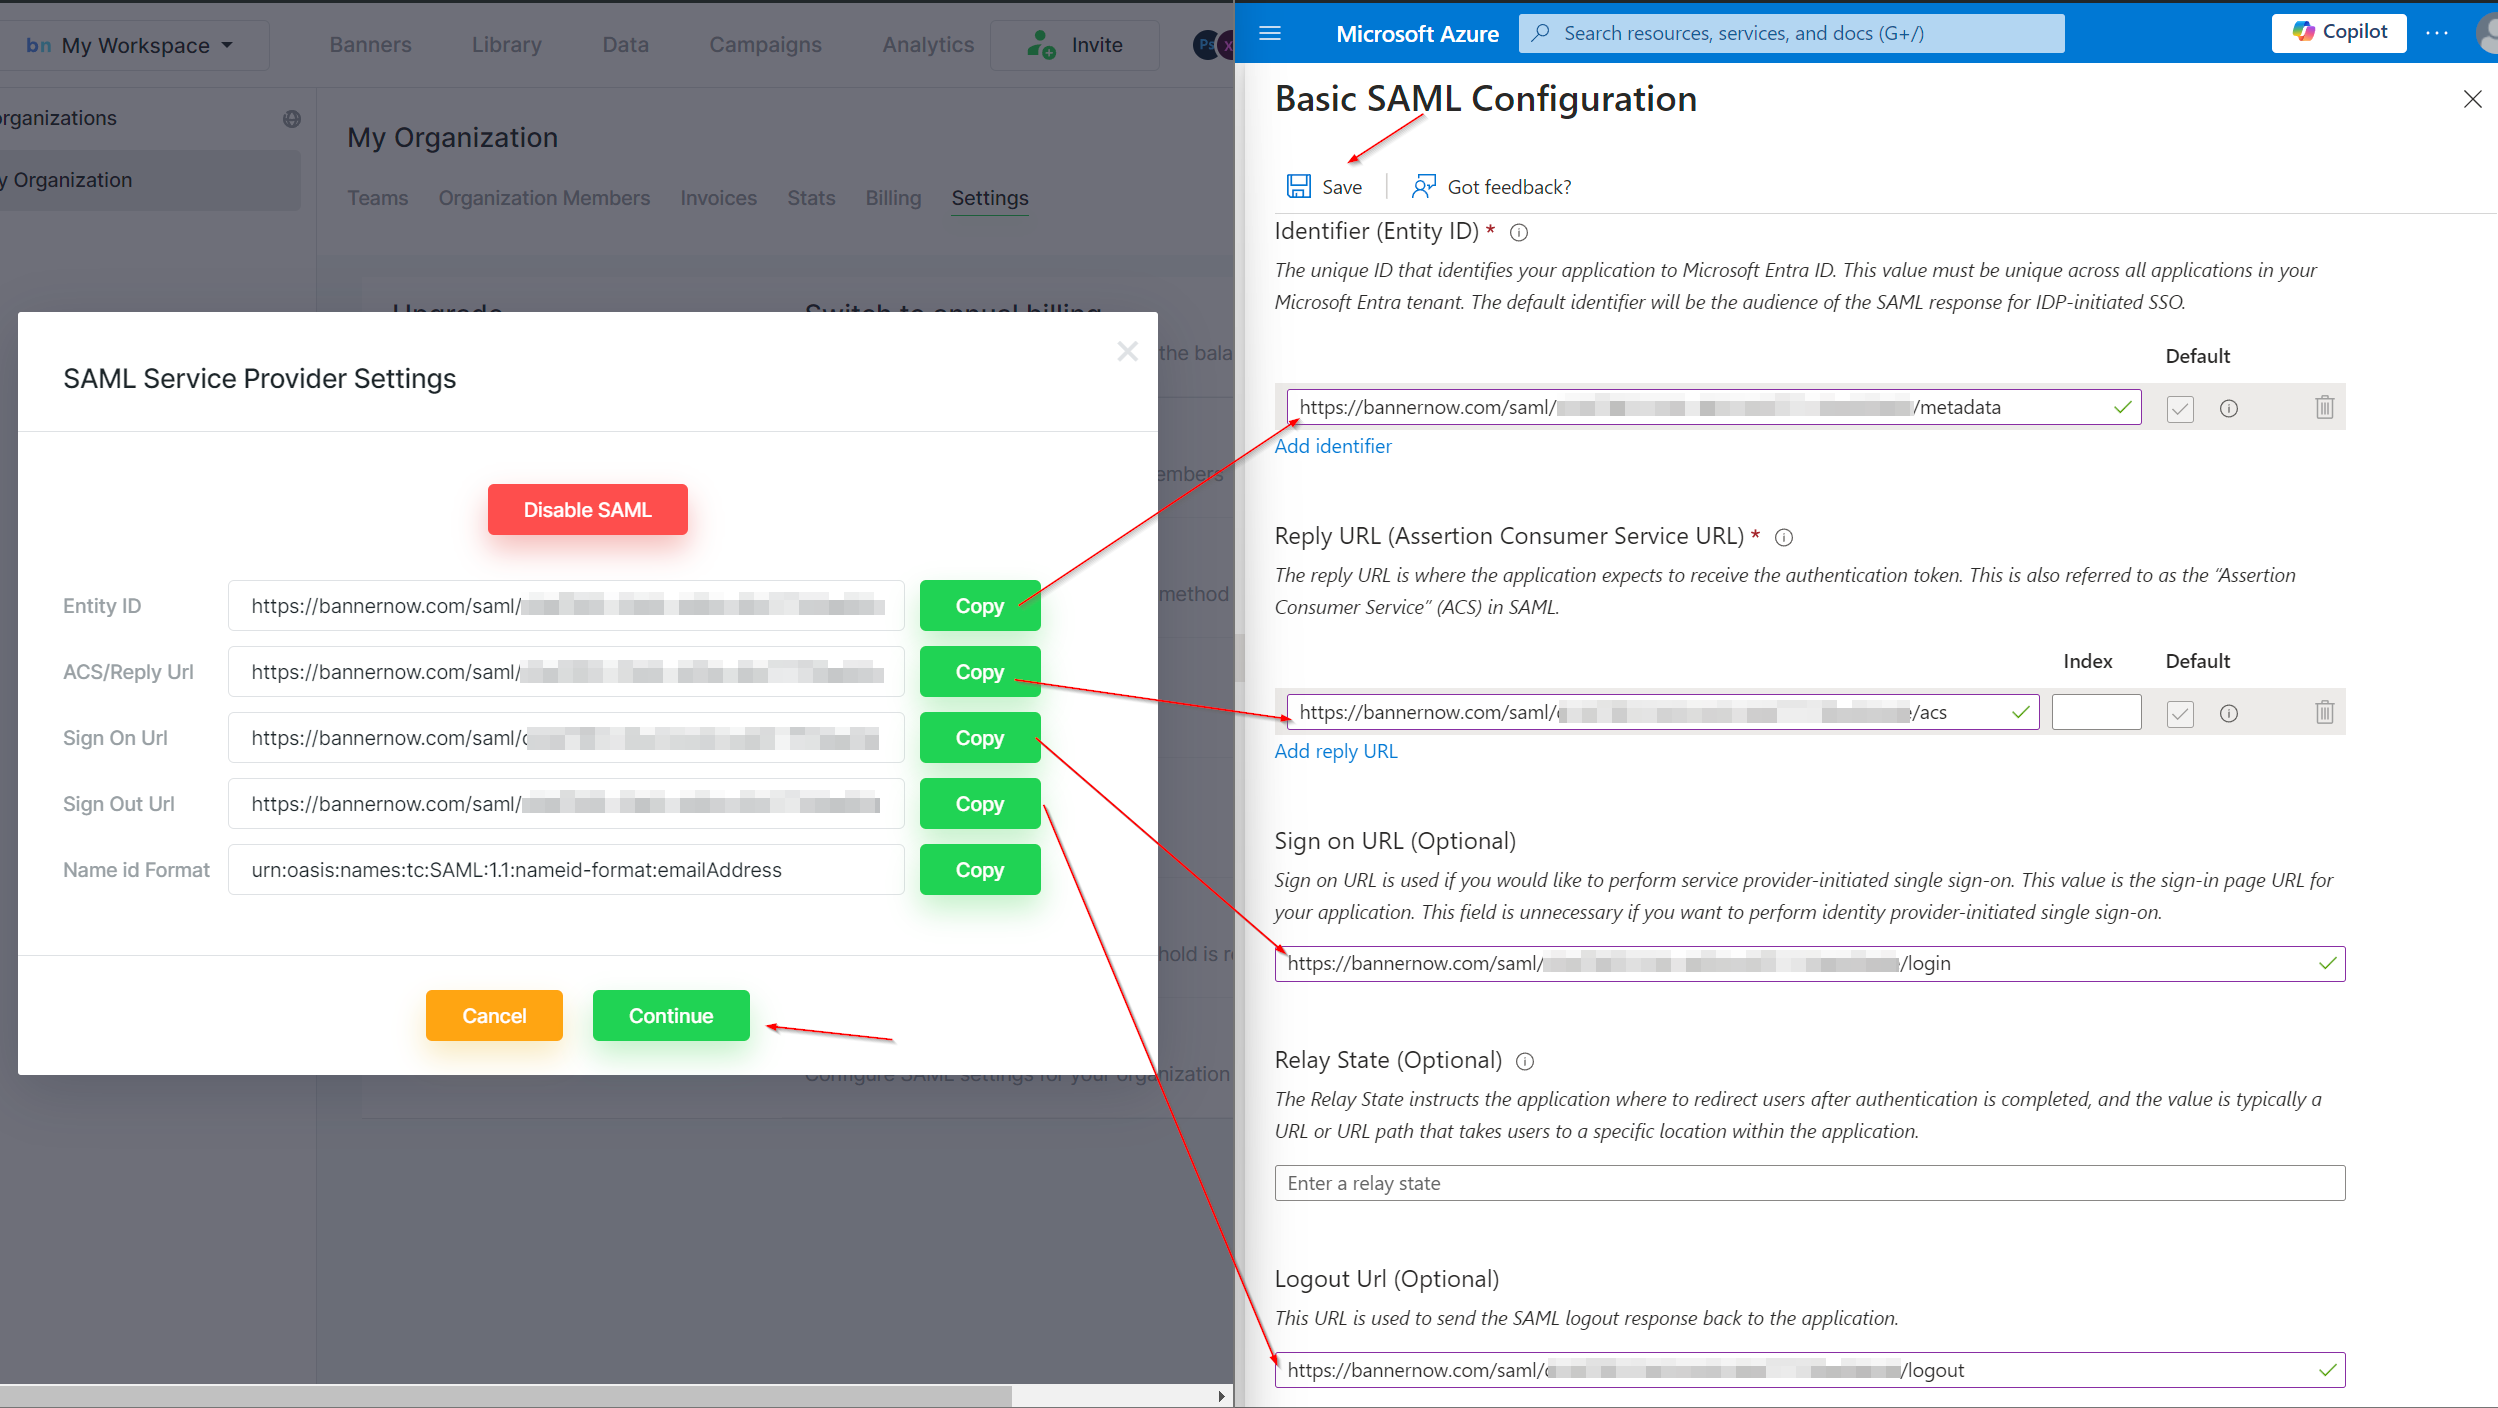
Task: Delete the acs reply URL row
Action: [x=2324, y=712]
